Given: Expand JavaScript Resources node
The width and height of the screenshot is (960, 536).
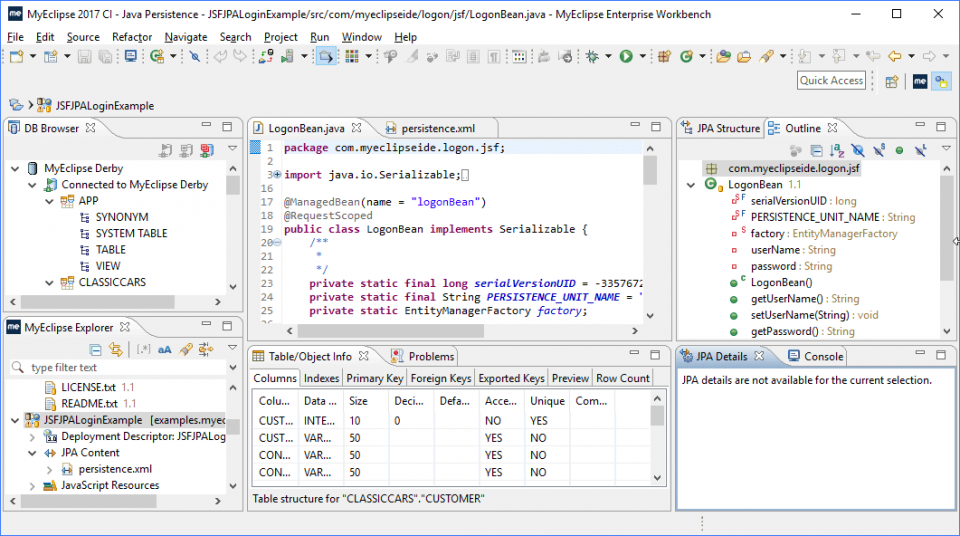Looking at the screenshot, I should pos(32,486).
